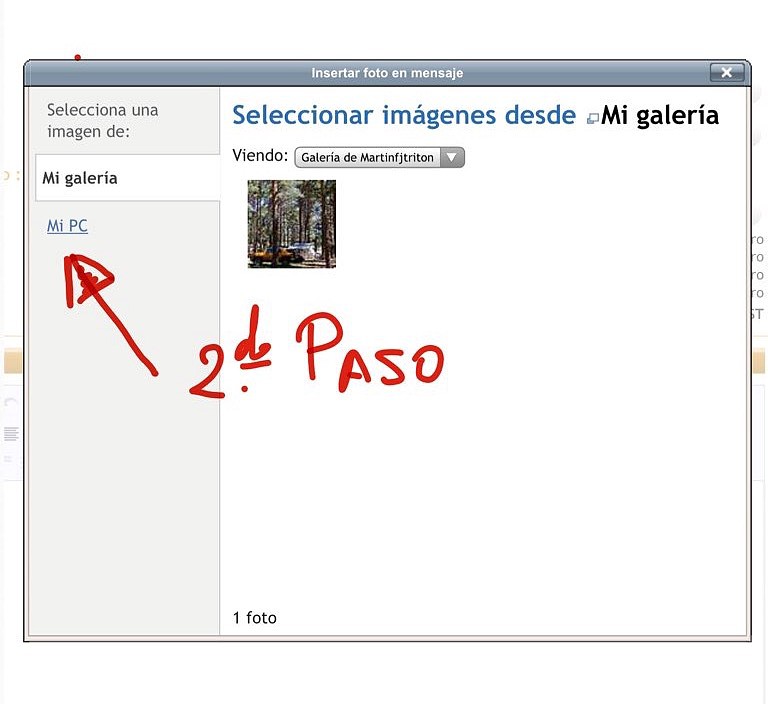Click the 1 foto count text

click(255, 618)
